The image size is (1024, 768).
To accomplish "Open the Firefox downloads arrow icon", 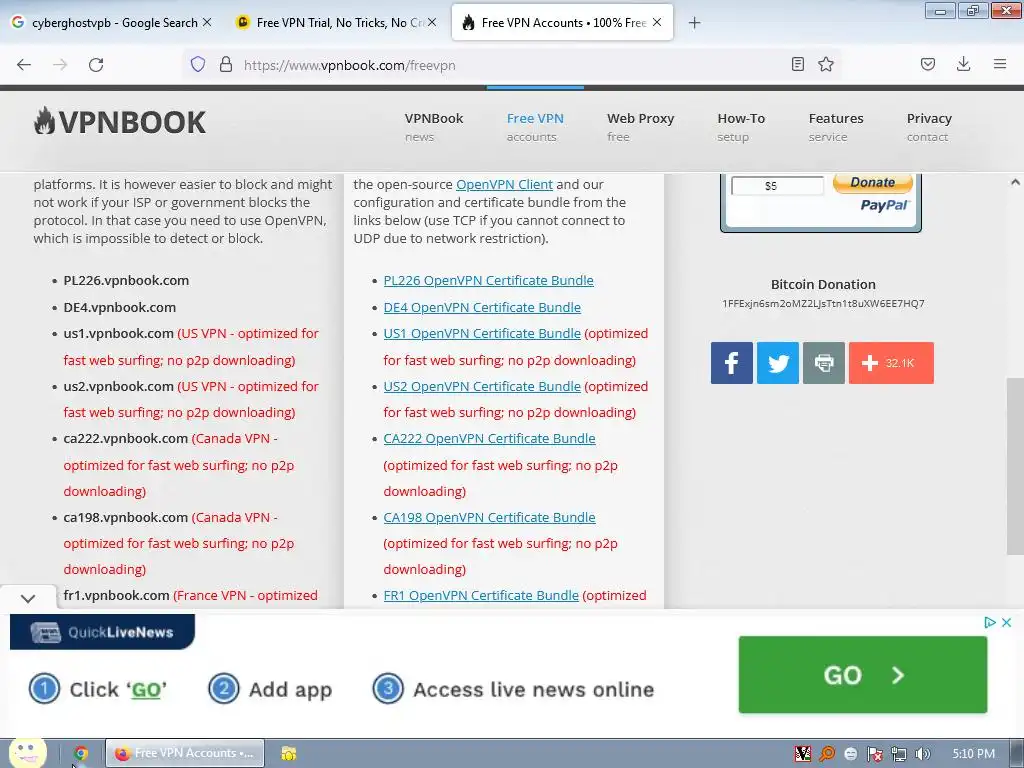I will click(963, 64).
